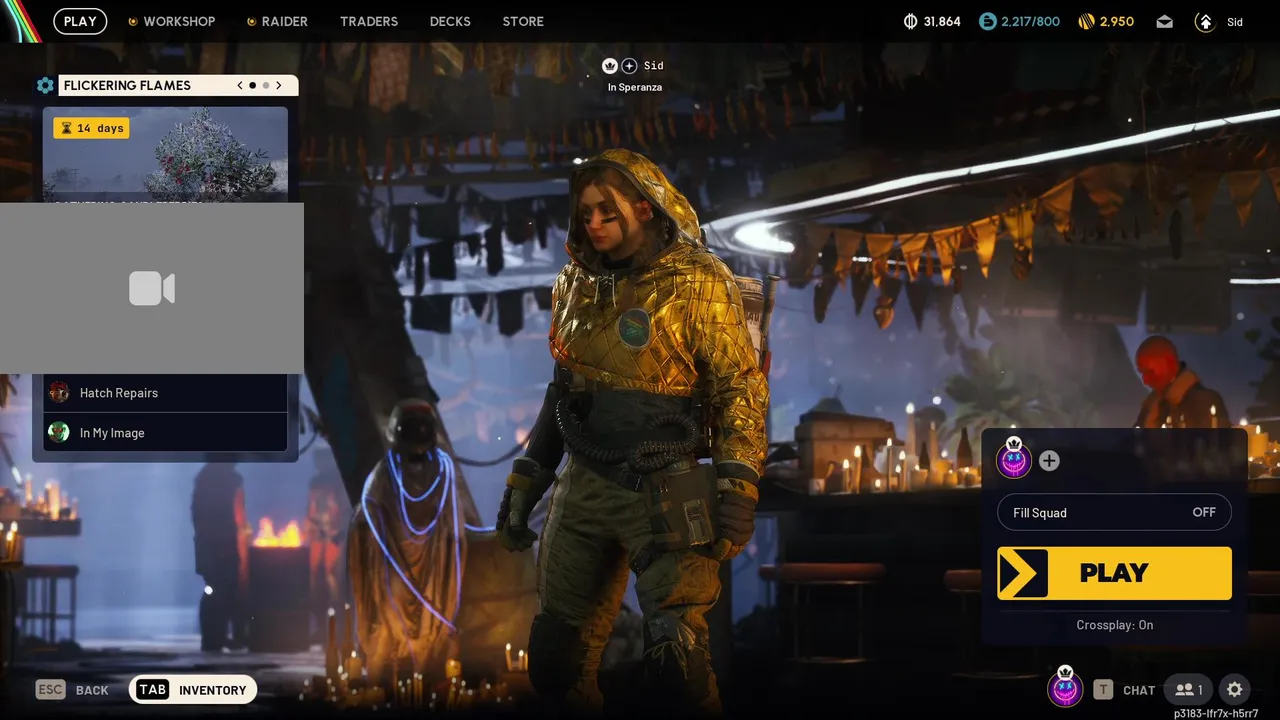Open CHAT with T key button
This screenshot has width=1280, height=720.
pos(1124,690)
